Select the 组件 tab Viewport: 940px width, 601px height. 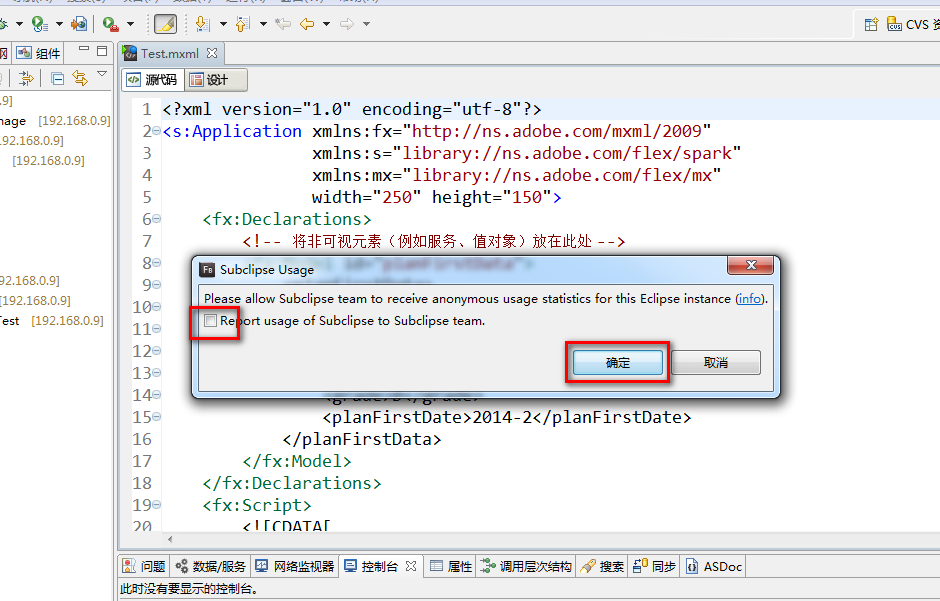pyautogui.click(x=38, y=53)
